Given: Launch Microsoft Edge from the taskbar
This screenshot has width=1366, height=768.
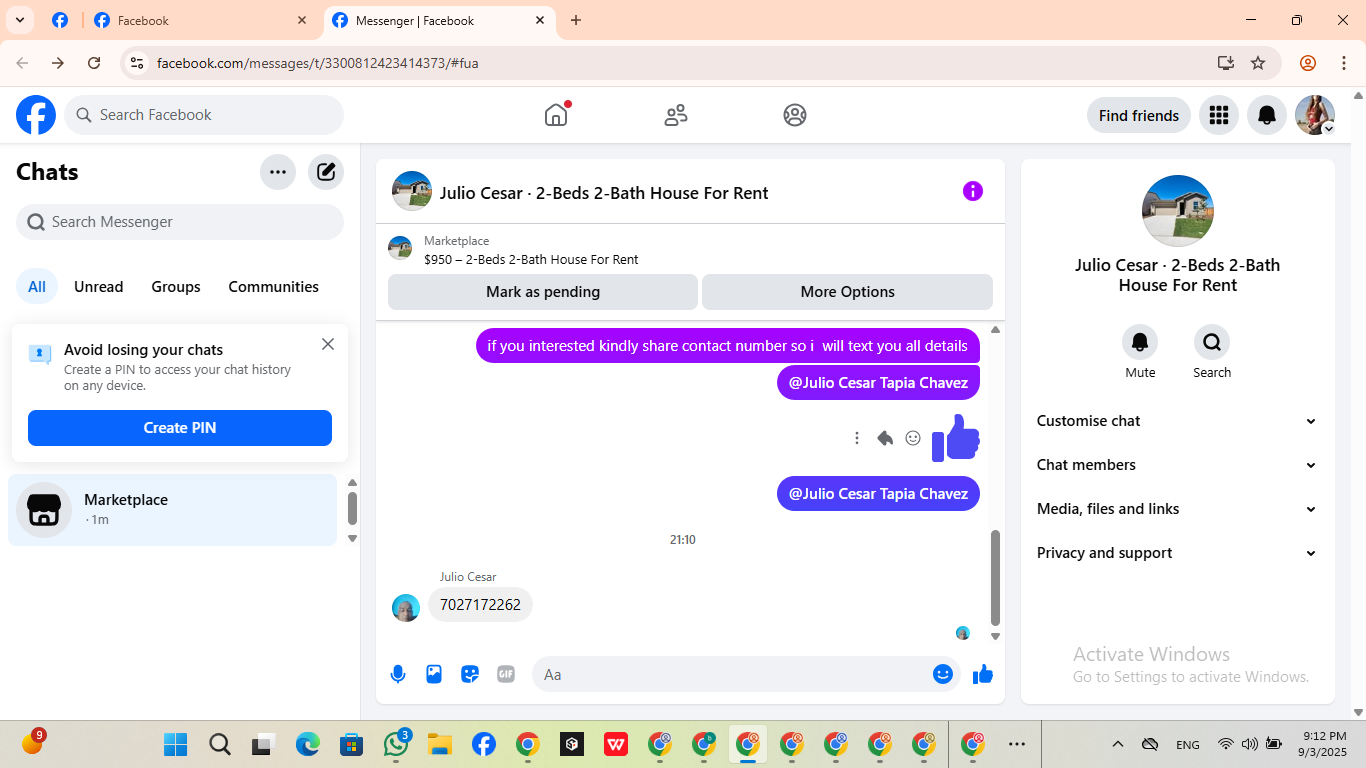Looking at the screenshot, I should click(308, 745).
